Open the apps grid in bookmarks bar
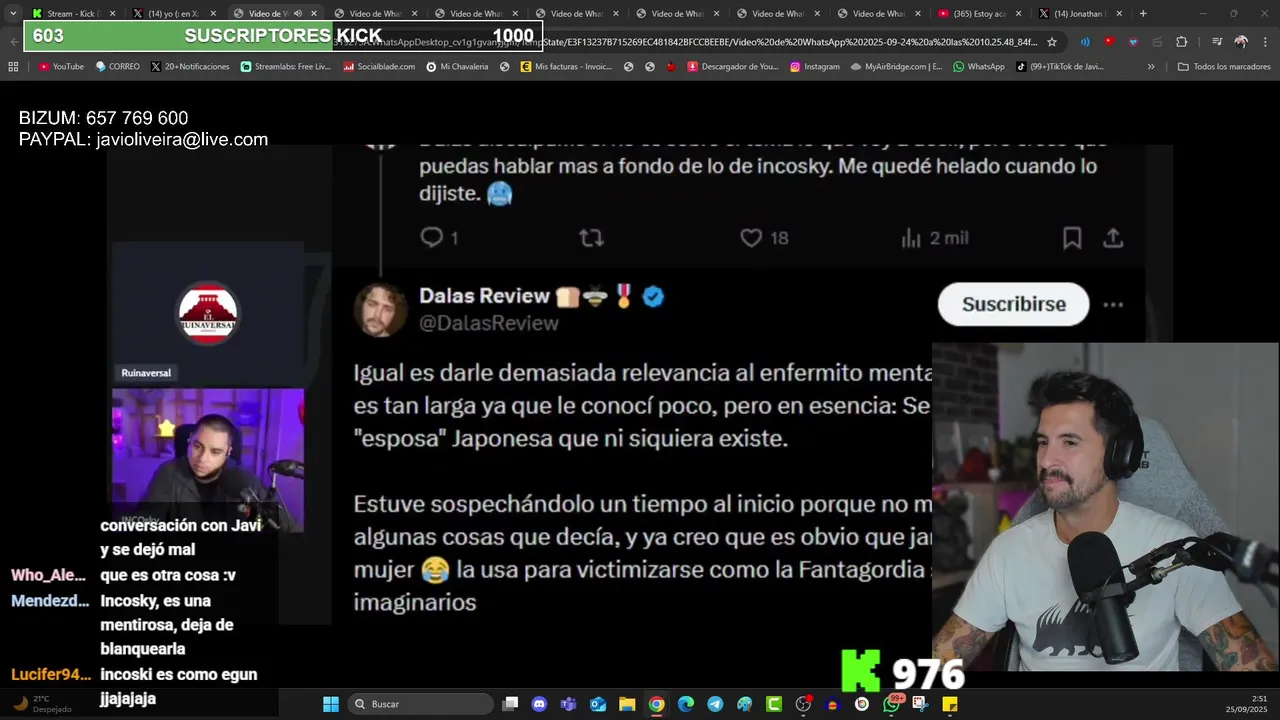 point(13,67)
